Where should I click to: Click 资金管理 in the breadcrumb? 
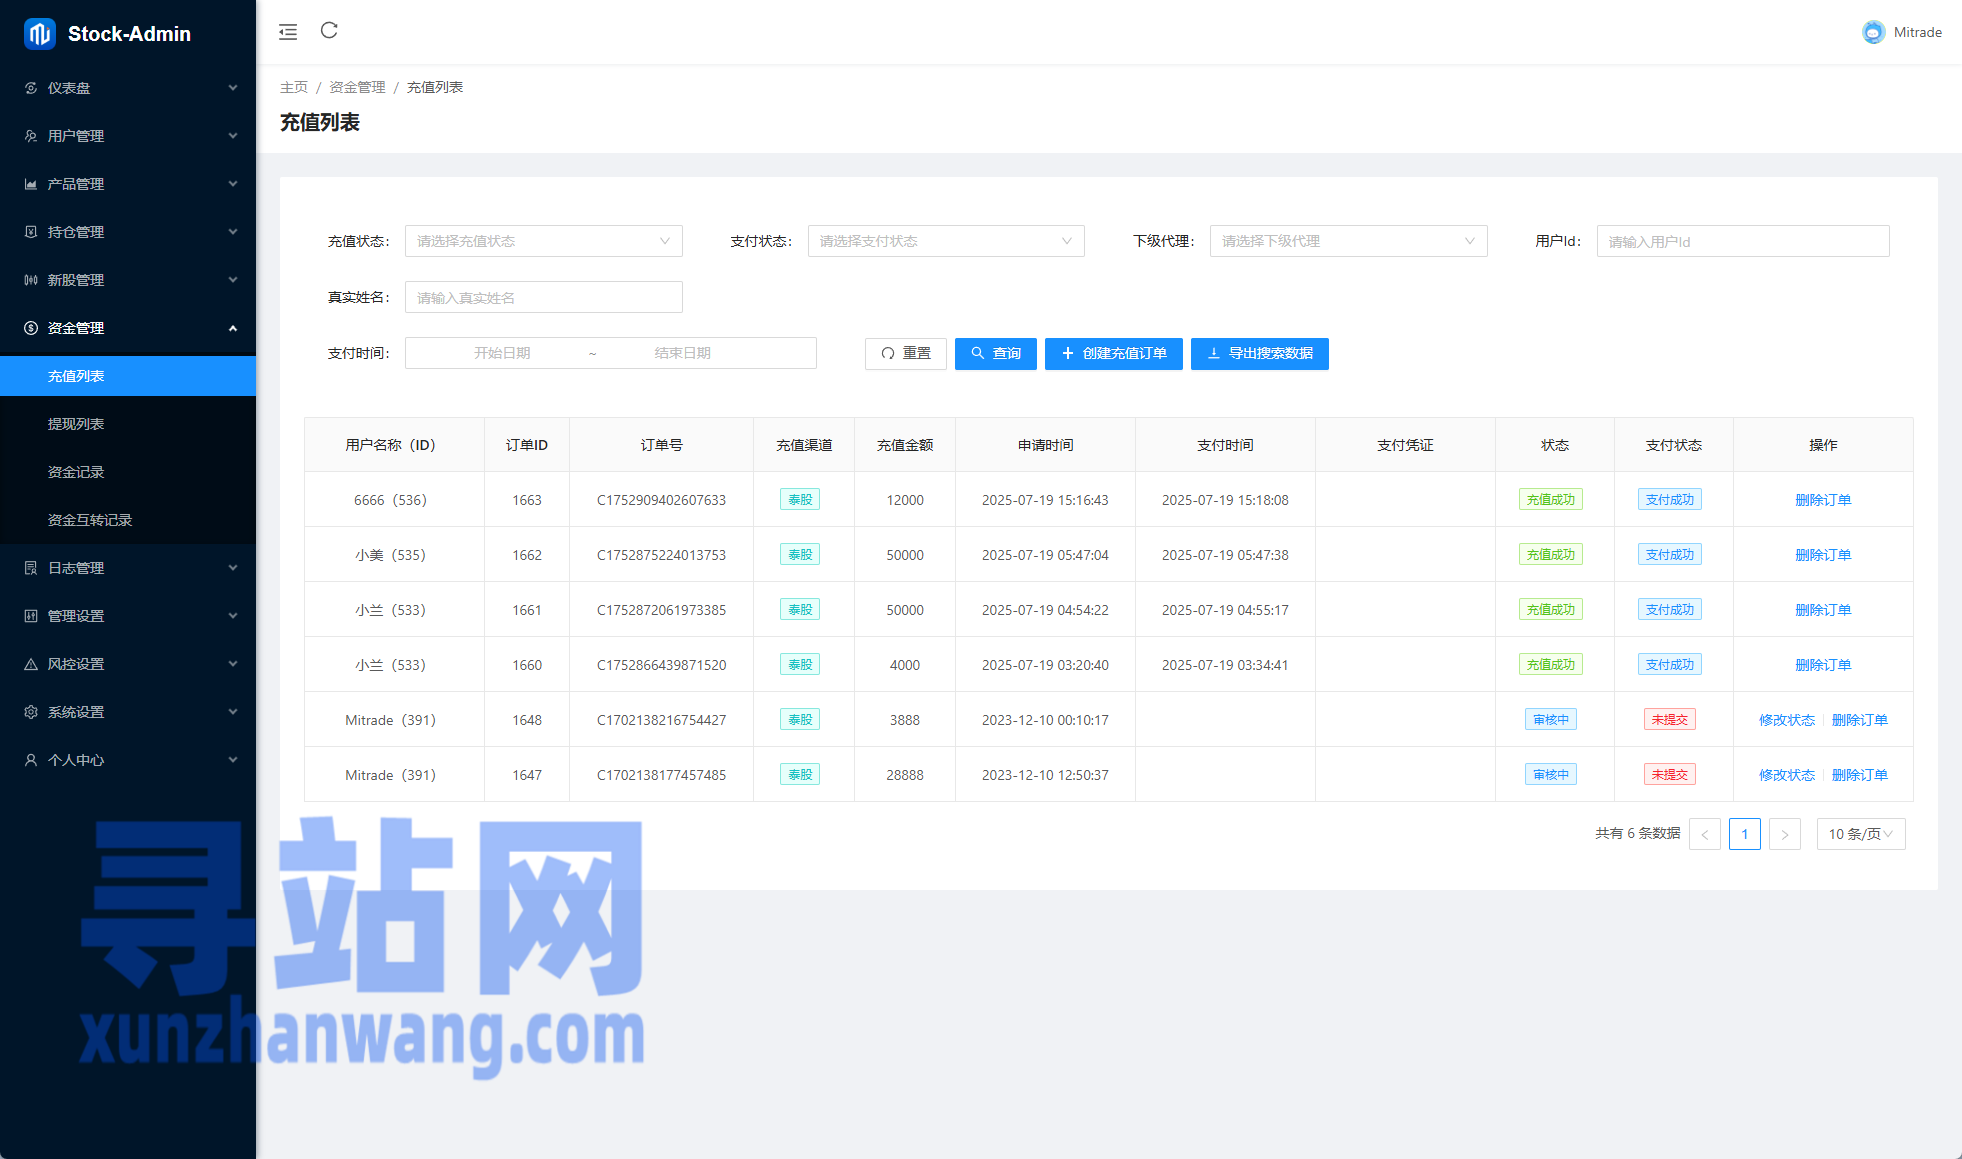[357, 87]
